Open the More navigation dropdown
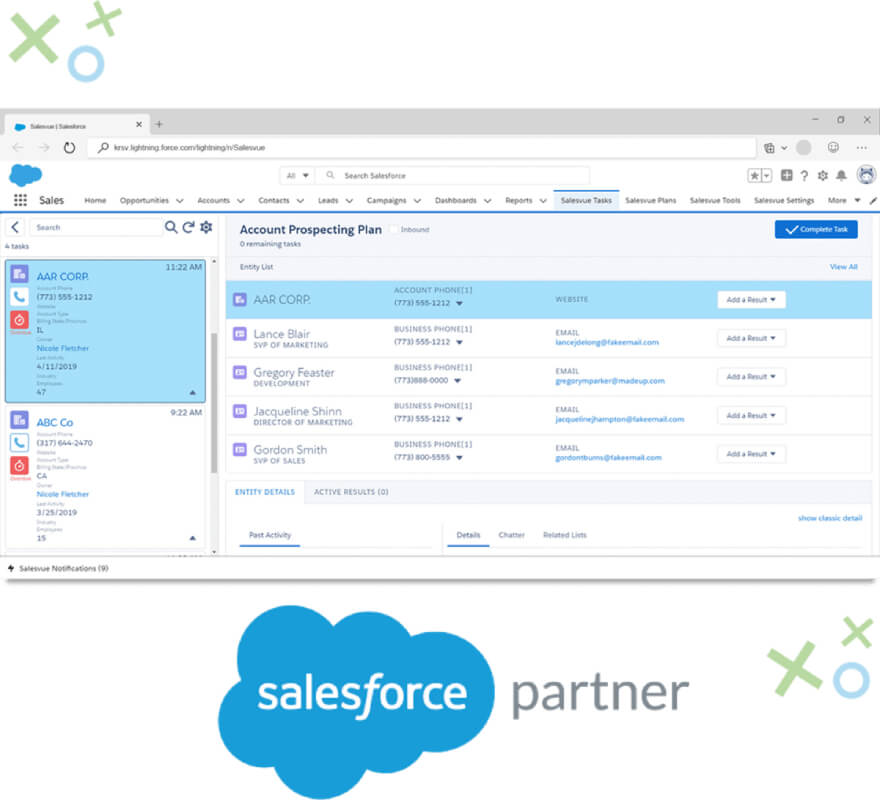The image size is (880, 800). (x=844, y=200)
